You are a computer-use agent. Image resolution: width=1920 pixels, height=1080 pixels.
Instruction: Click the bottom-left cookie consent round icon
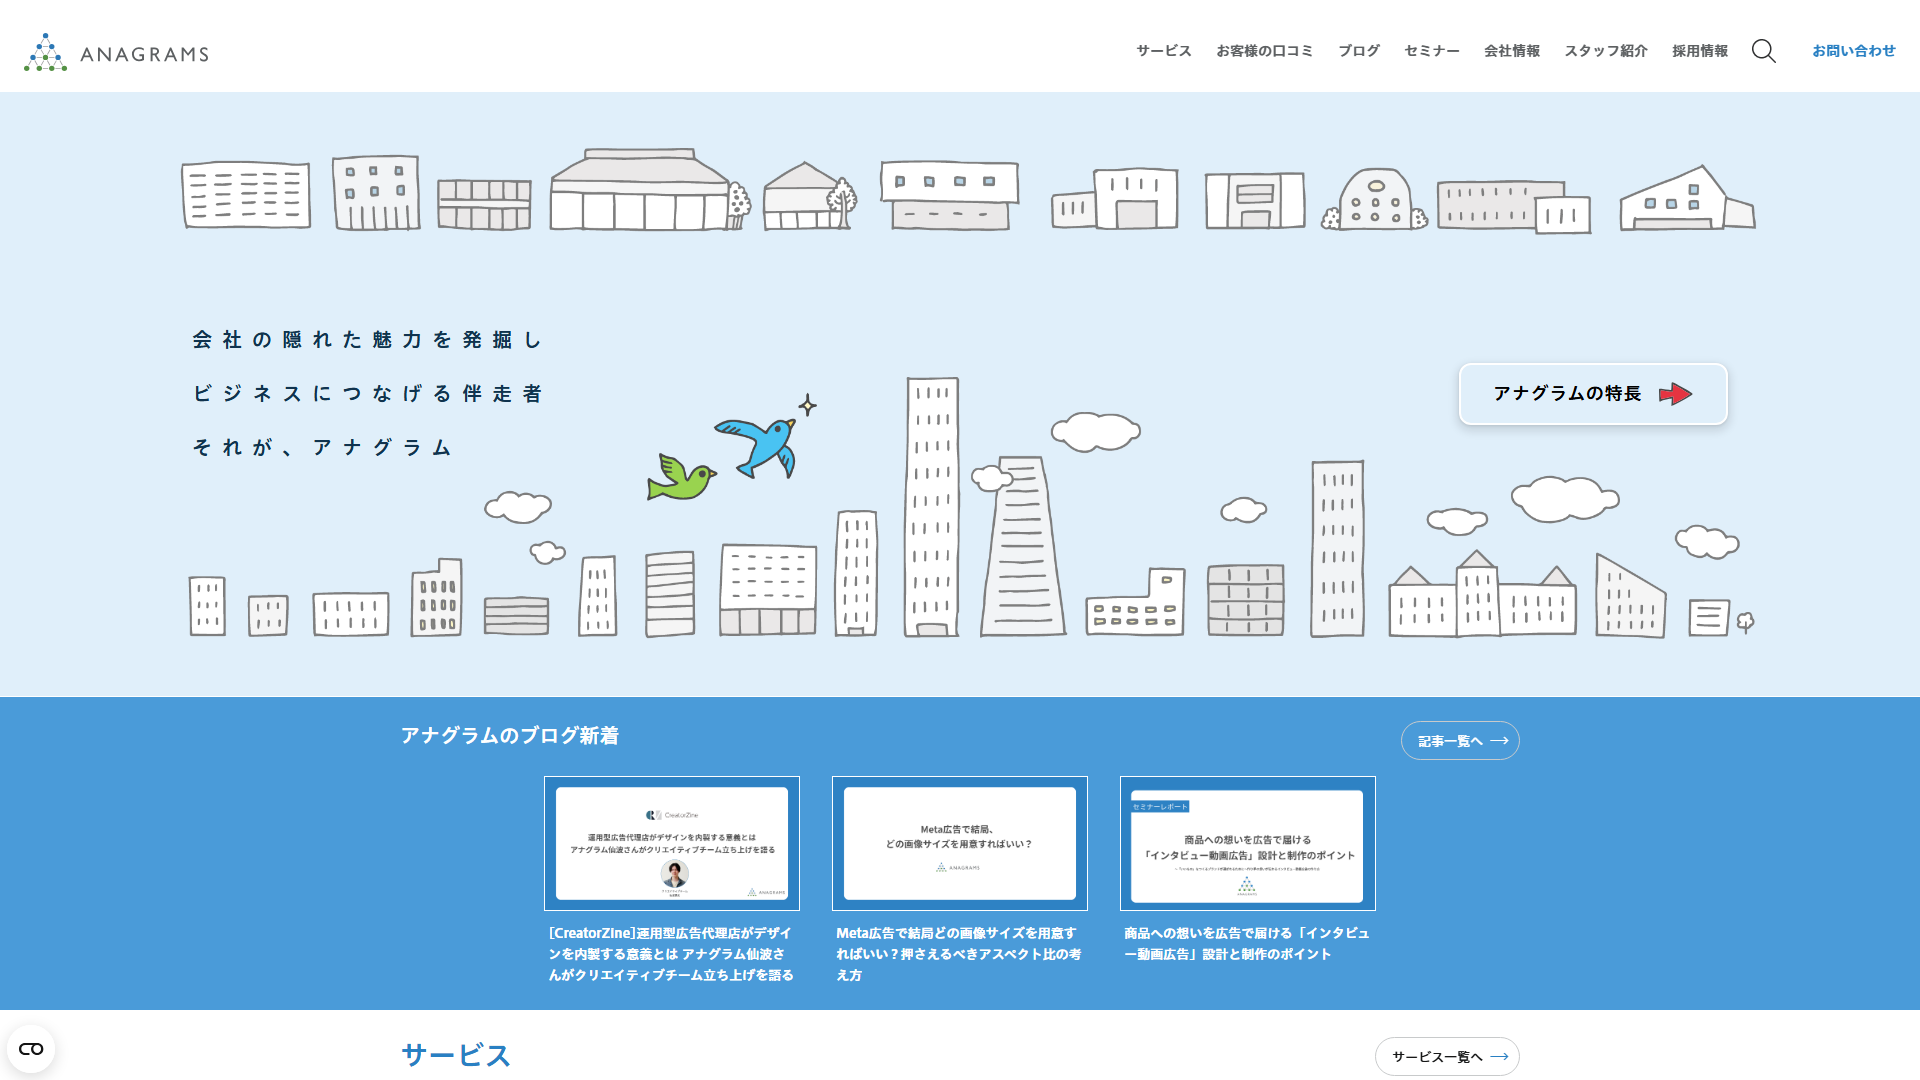click(31, 1049)
